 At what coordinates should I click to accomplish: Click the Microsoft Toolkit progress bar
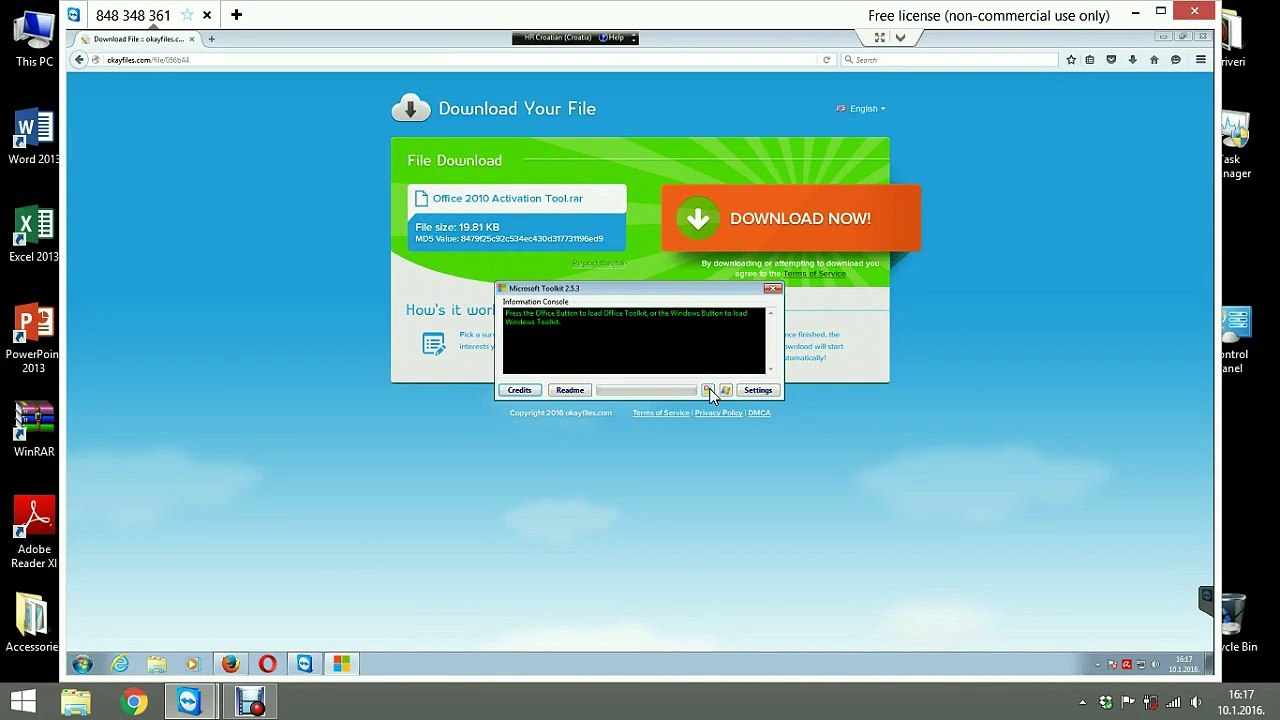(646, 390)
